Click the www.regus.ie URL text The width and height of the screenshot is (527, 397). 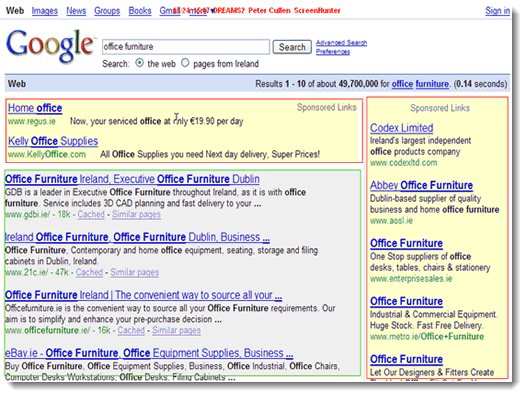[32, 121]
